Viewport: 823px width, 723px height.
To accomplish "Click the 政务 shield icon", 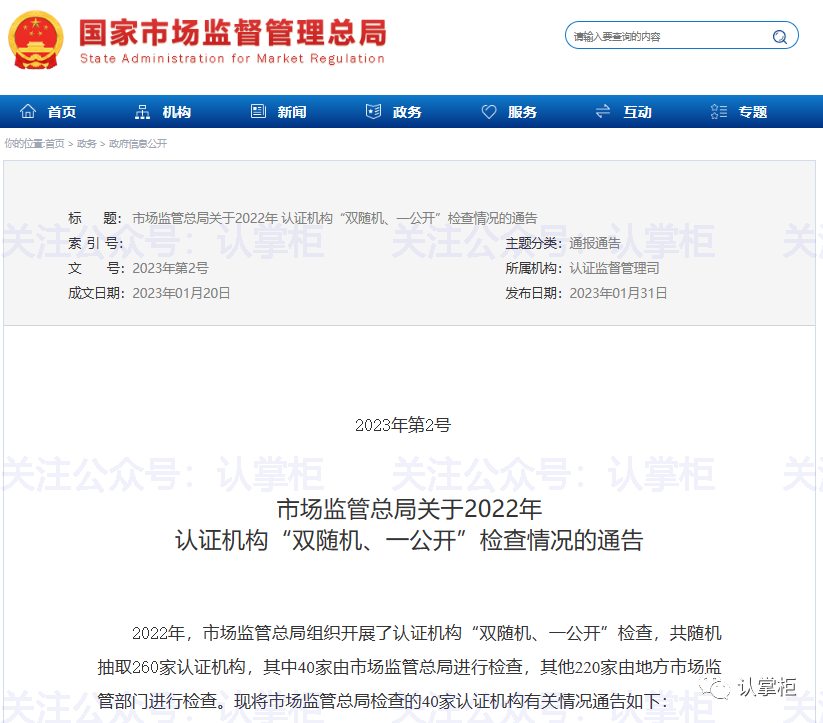I will tap(373, 111).
